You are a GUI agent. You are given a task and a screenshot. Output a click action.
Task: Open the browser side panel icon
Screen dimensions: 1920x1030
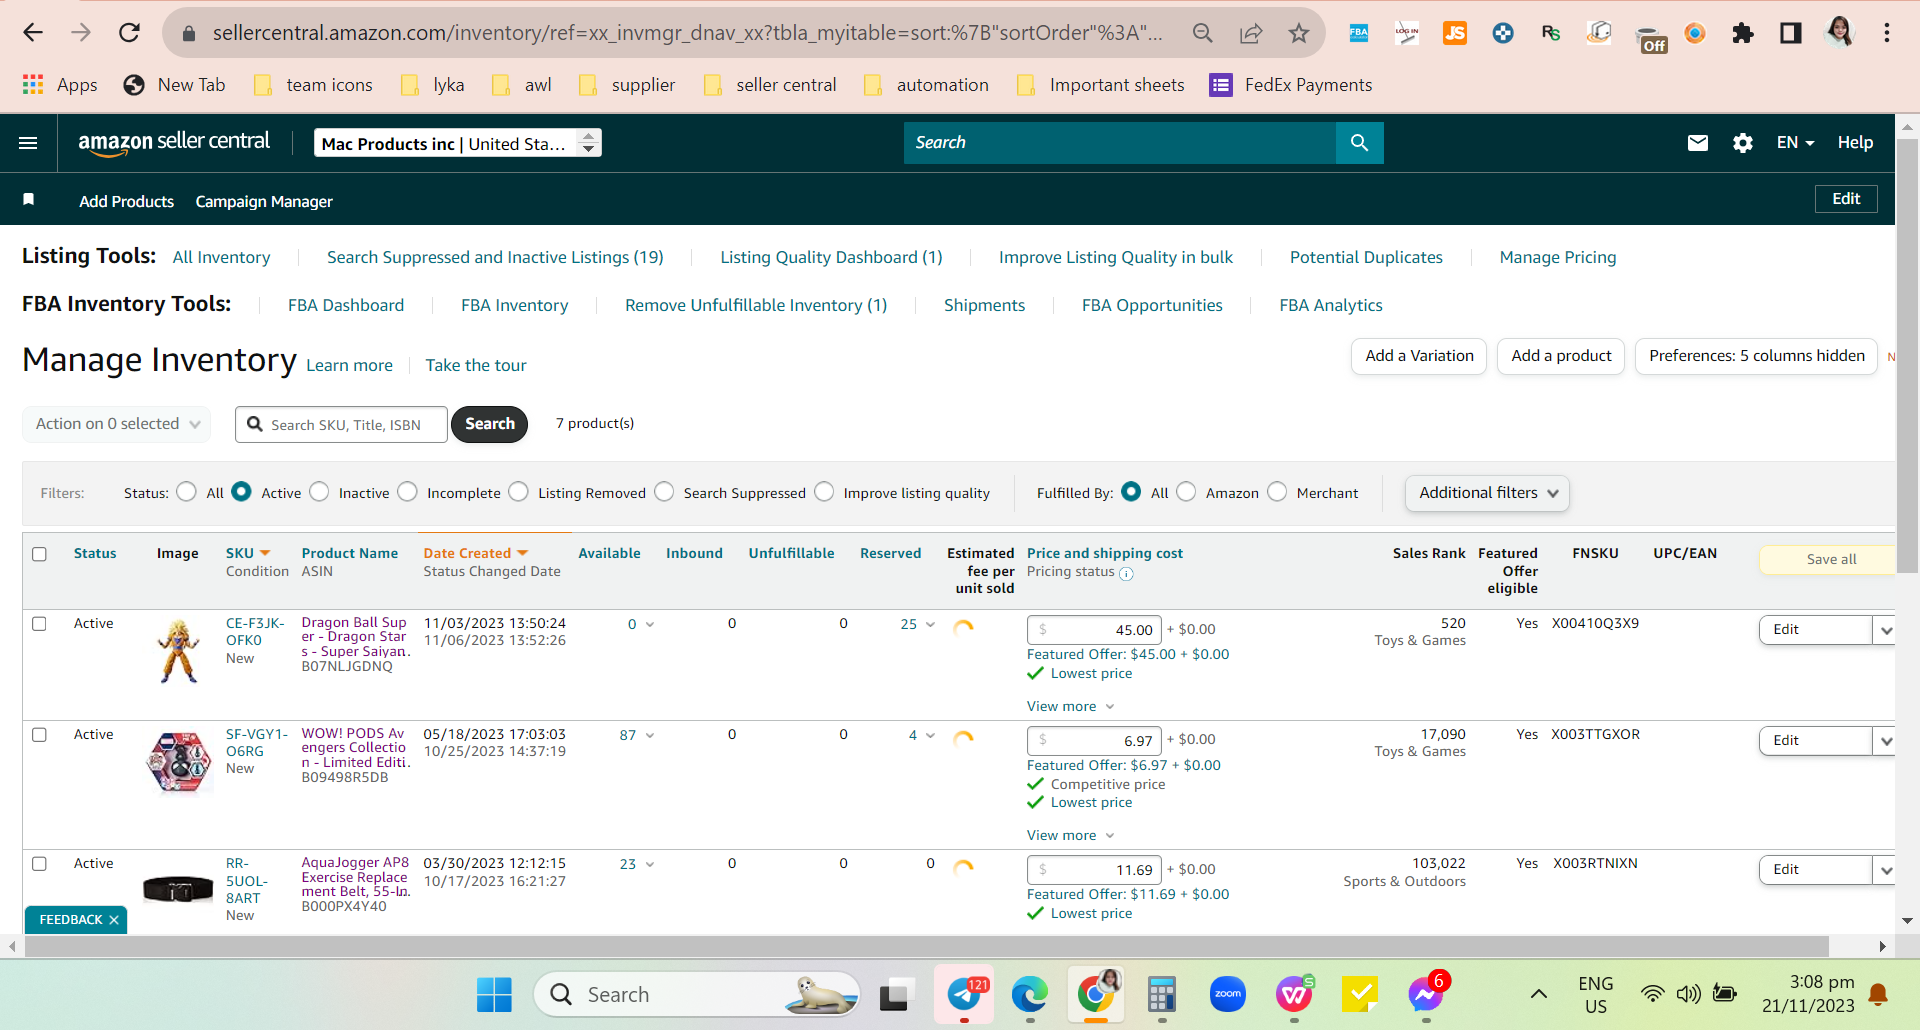(x=1791, y=33)
